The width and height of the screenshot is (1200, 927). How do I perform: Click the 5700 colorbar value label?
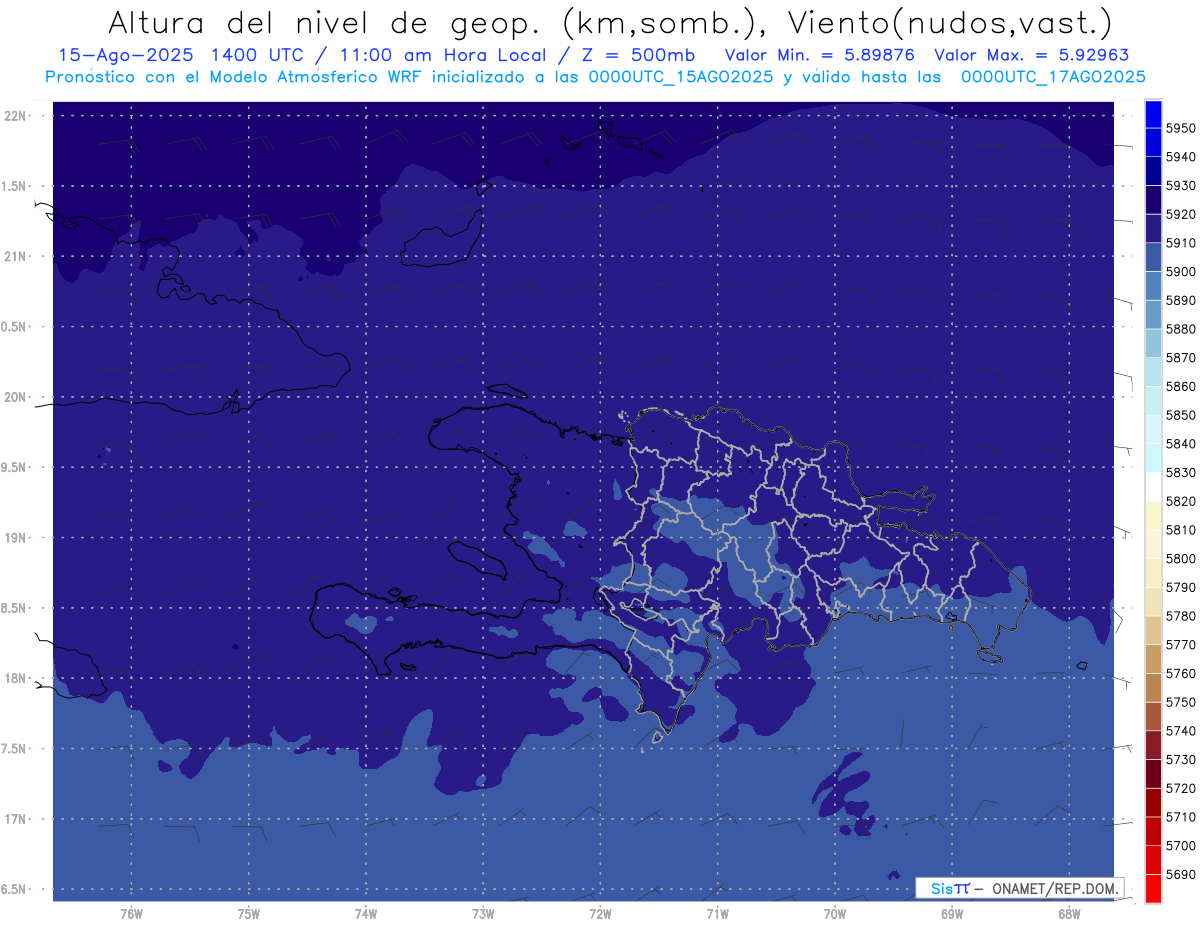pyautogui.click(x=1180, y=846)
